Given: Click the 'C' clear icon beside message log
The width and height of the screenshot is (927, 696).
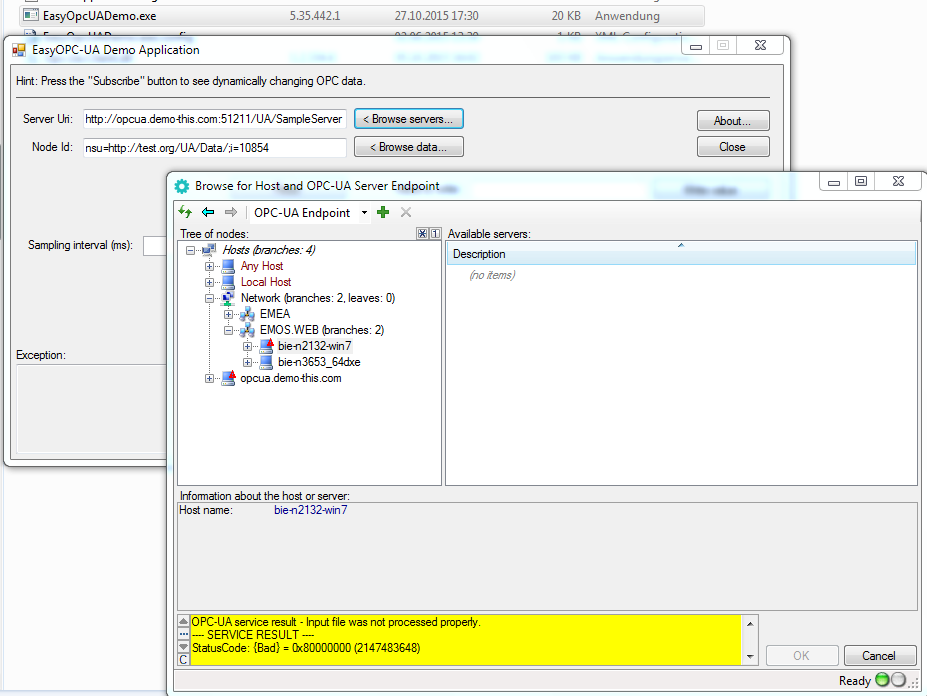Looking at the screenshot, I should point(183,659).
